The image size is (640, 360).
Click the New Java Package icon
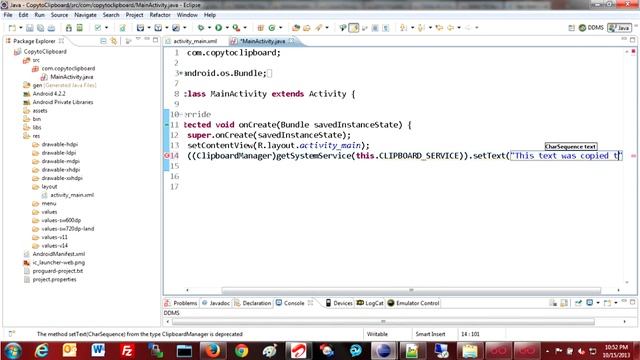(260, 28)
